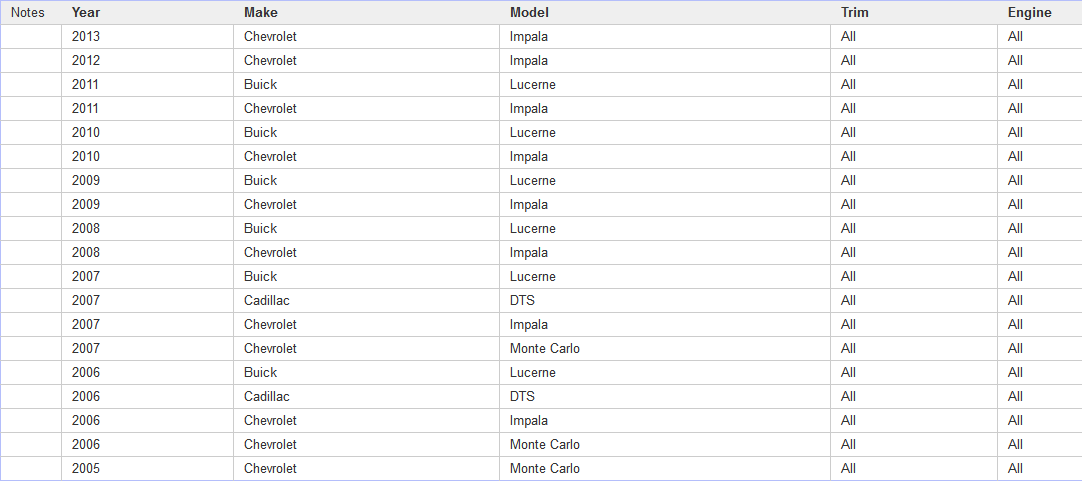Click the 2012 year cell
This screenshot has height=481, width=1082.
(147, 61)
